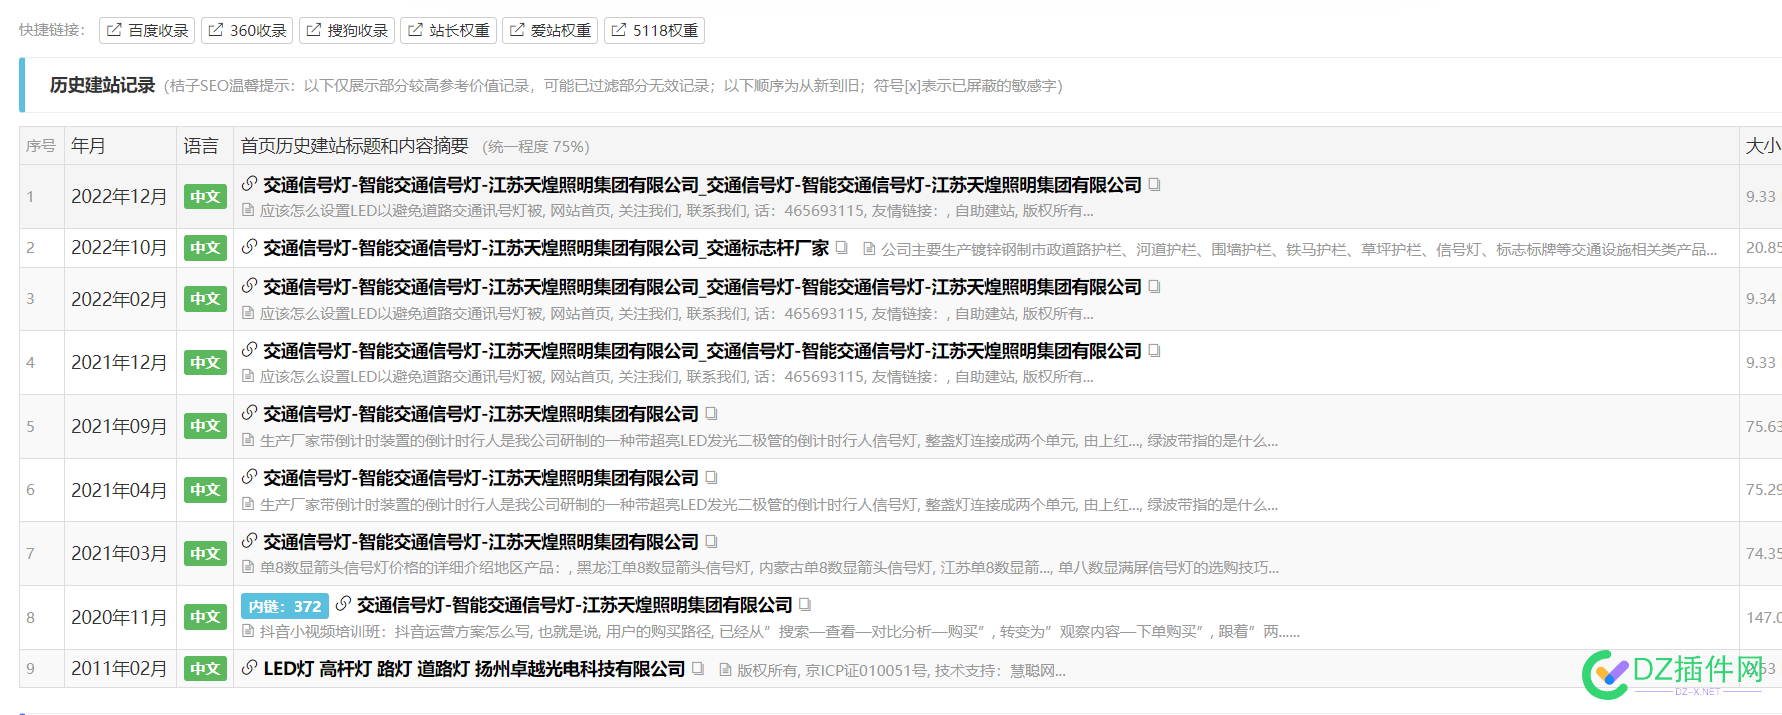Click the chain-link icon in the 2020年11月 row
This screenshot has width=1782, height=715.
pyautogui.click(x=343, y=604)
